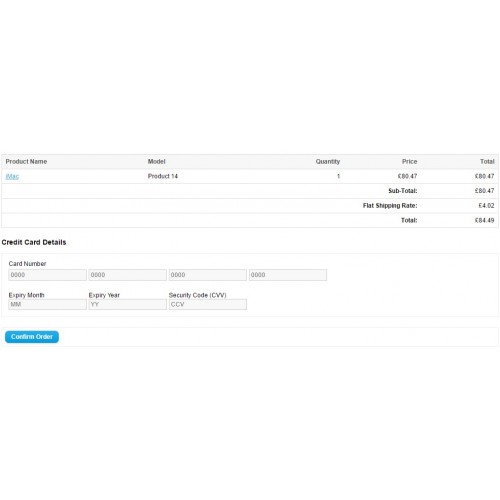
Task: Select the £4.02 shipping amount
Action: coord(486,206)
